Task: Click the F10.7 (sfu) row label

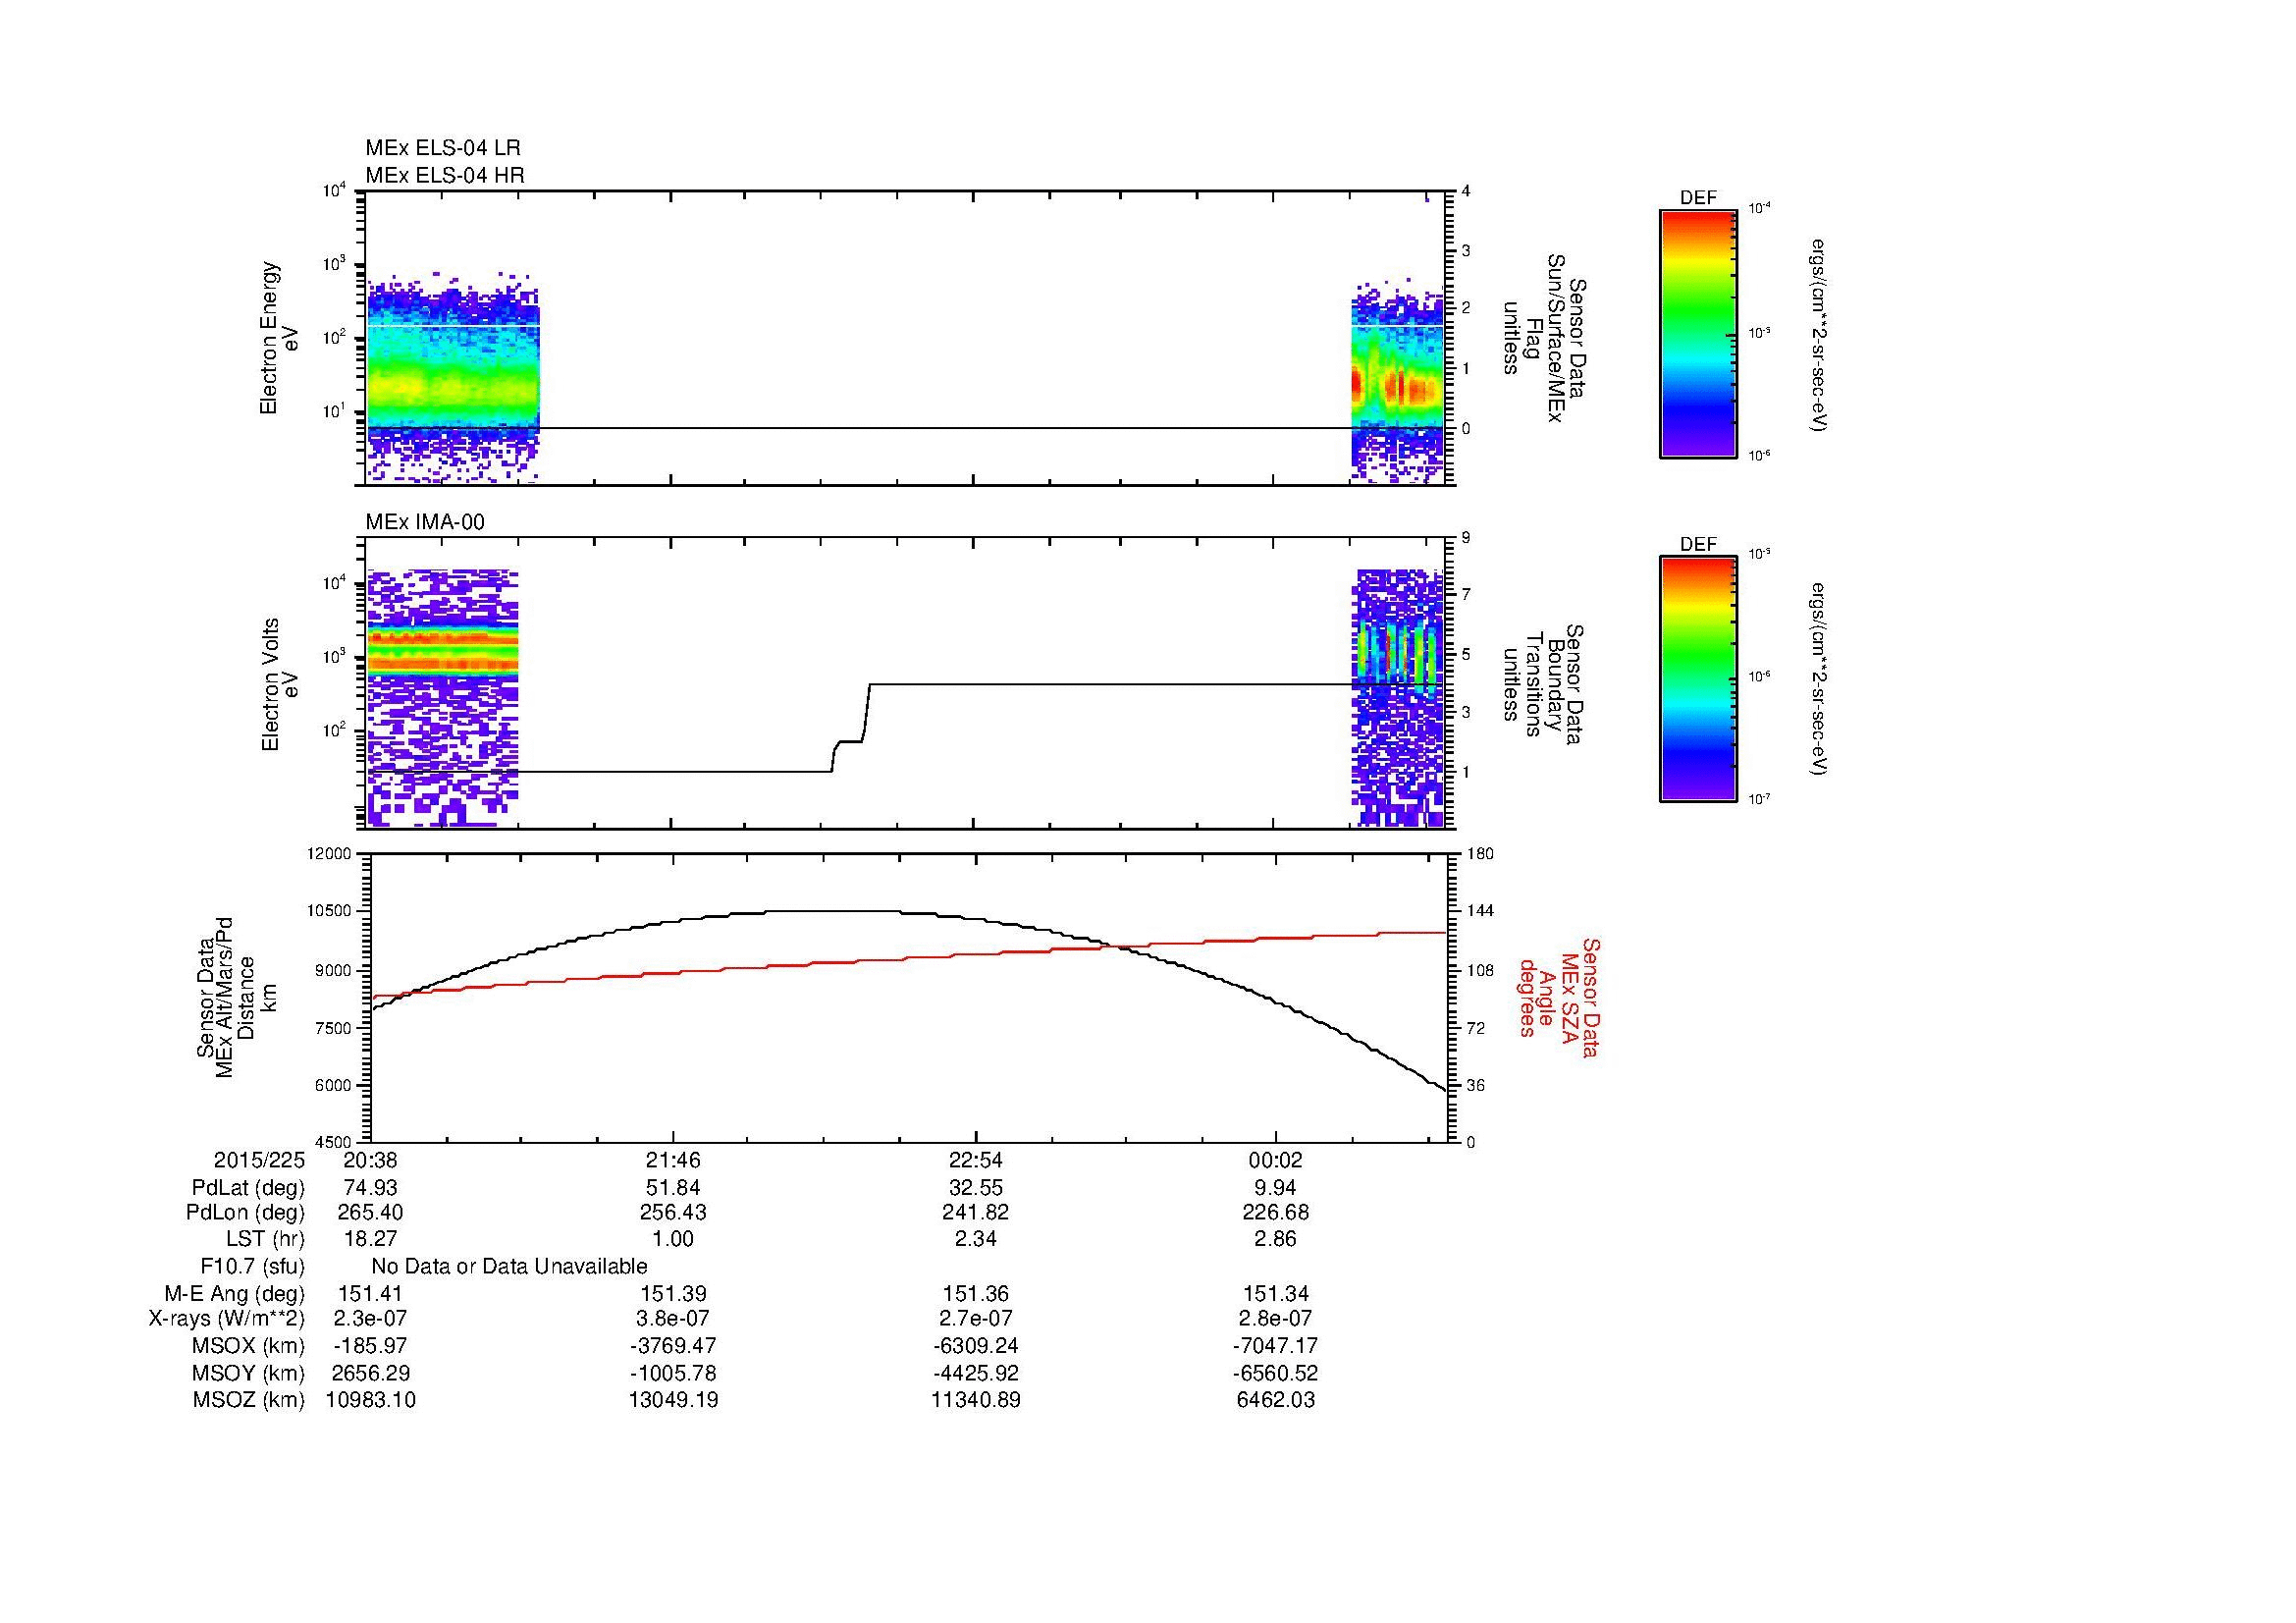Action: pyautogui.click(x=252, y=1266)
